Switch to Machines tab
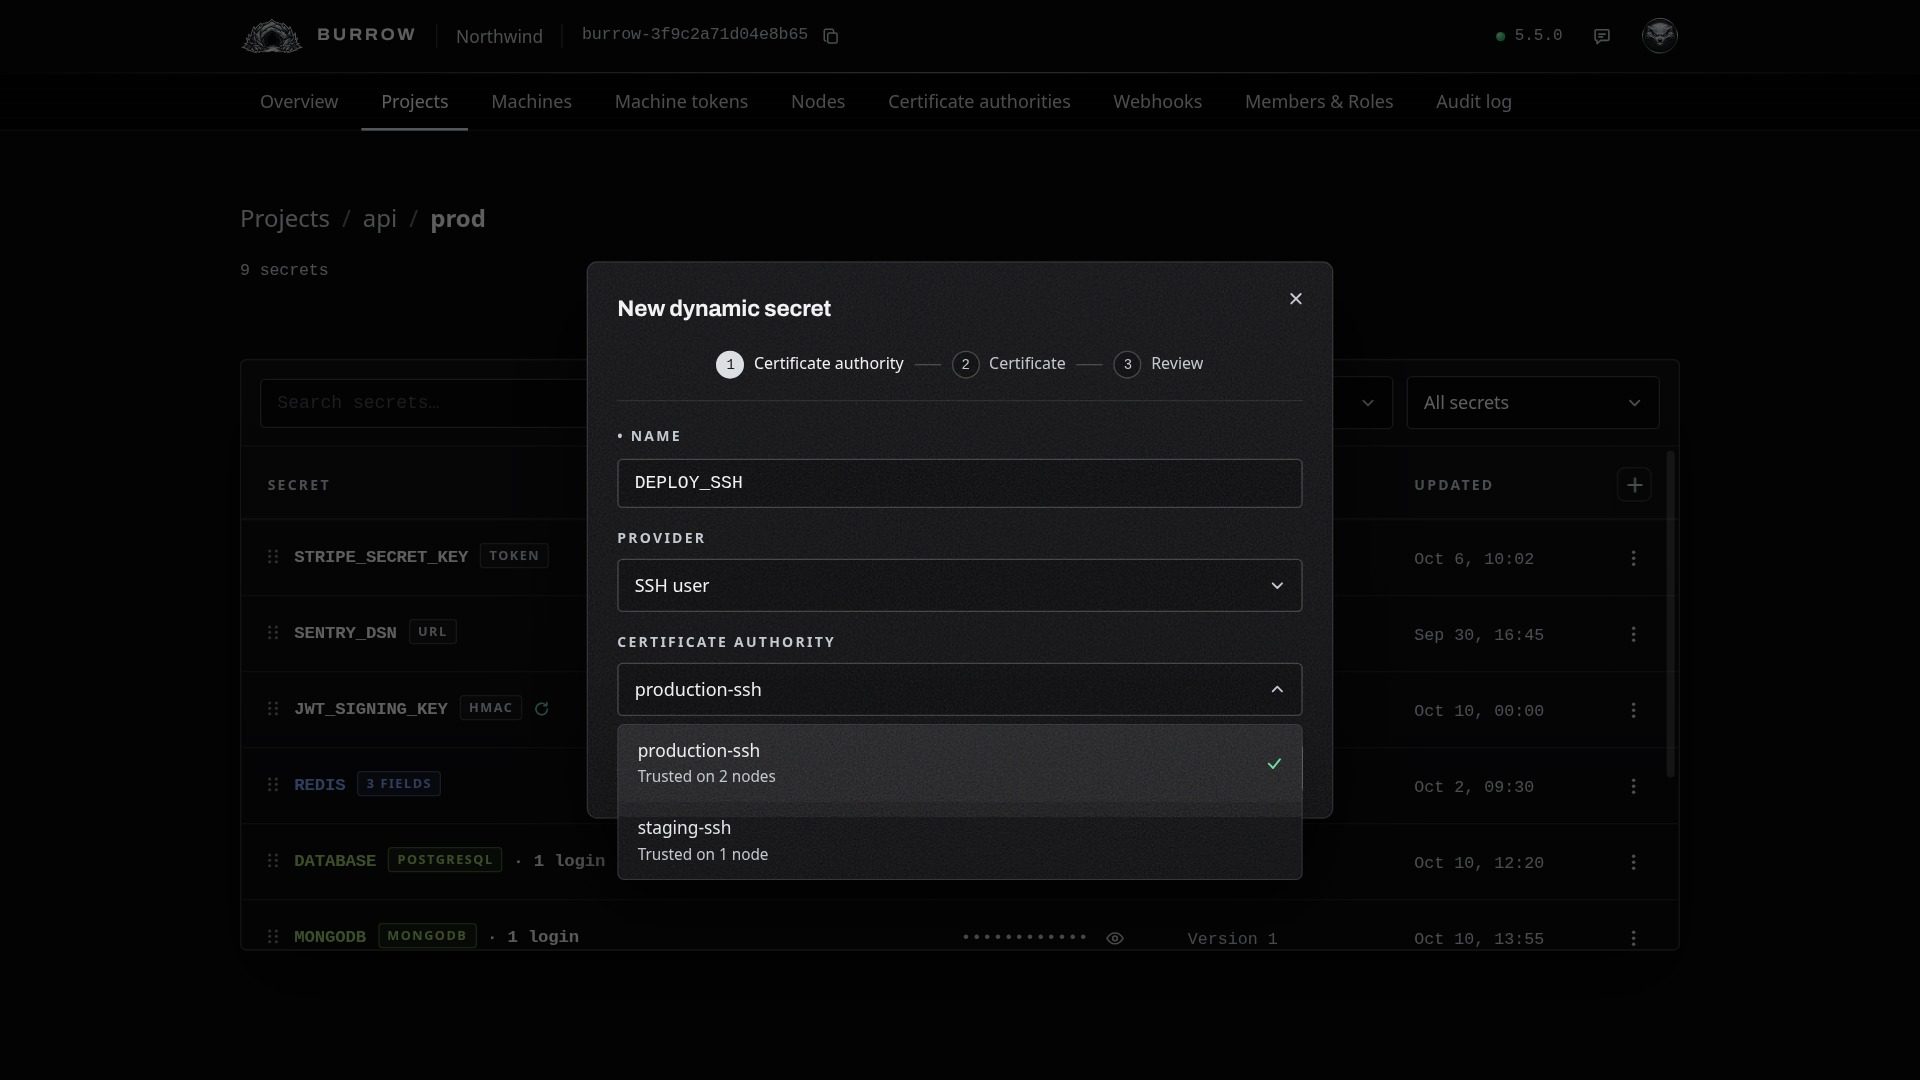1920x1080 pixels. pyautogui.click(x=531, y=101)
